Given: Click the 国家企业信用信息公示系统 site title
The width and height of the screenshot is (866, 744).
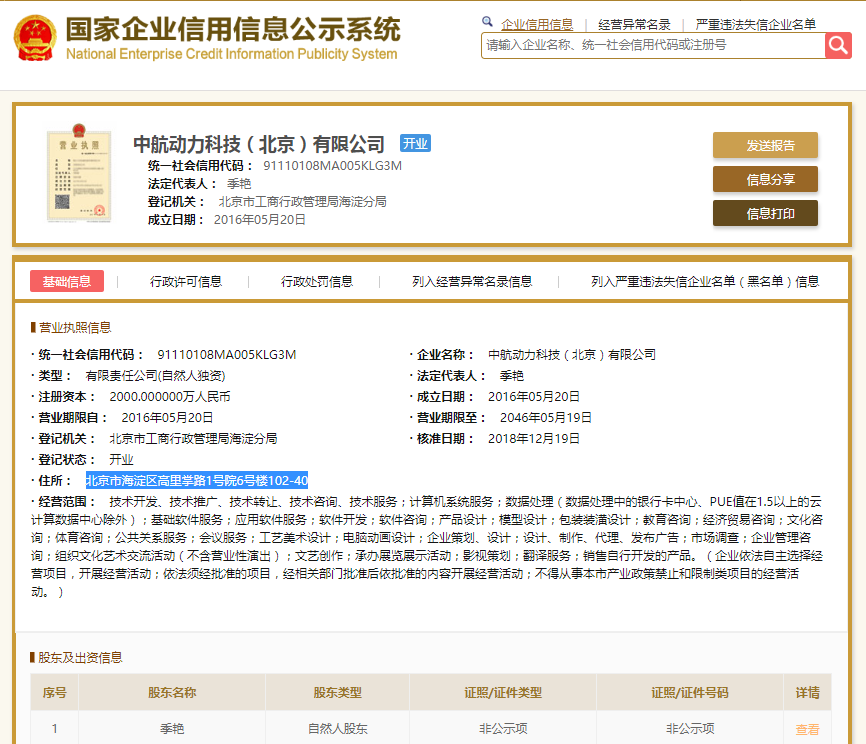Looking at the screenshot, I should point(233,30).
